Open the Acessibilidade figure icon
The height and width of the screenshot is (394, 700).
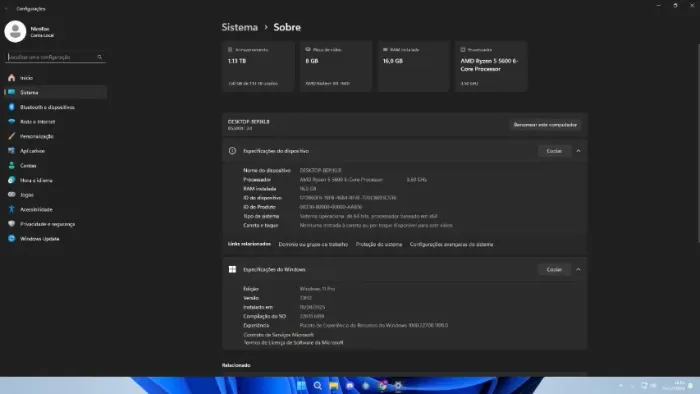12,209
